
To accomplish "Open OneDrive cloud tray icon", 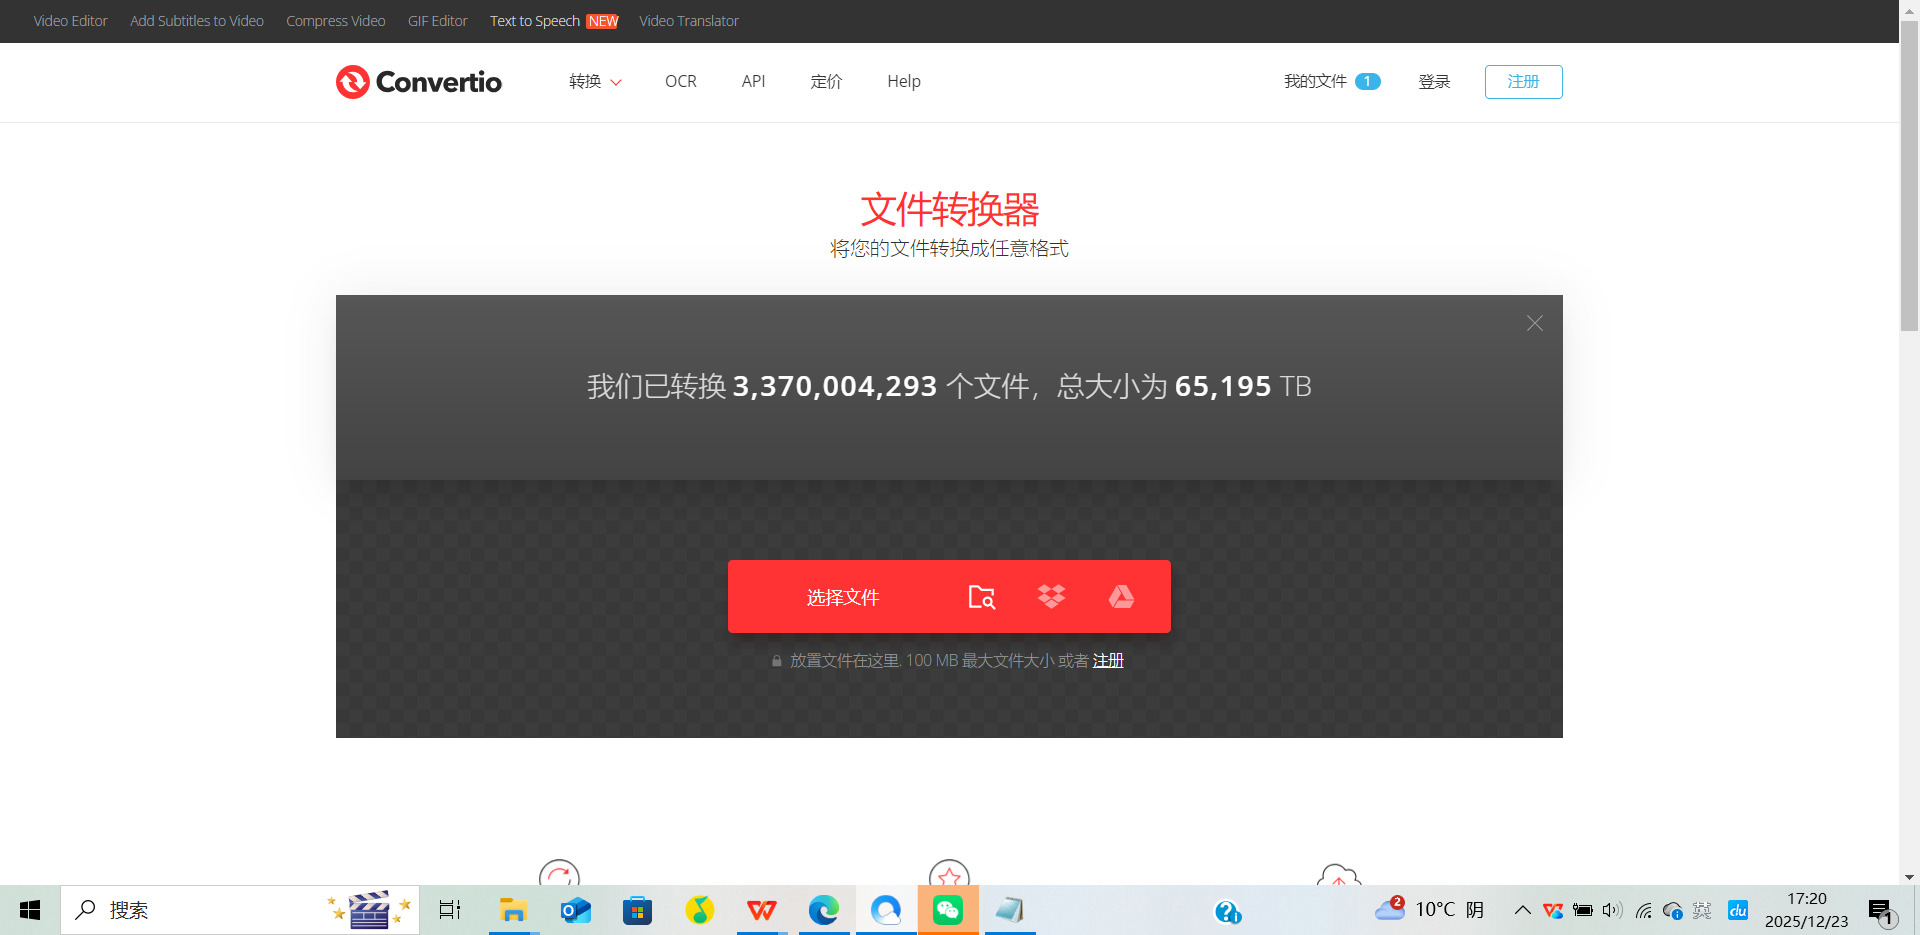I will [1673, 910].
